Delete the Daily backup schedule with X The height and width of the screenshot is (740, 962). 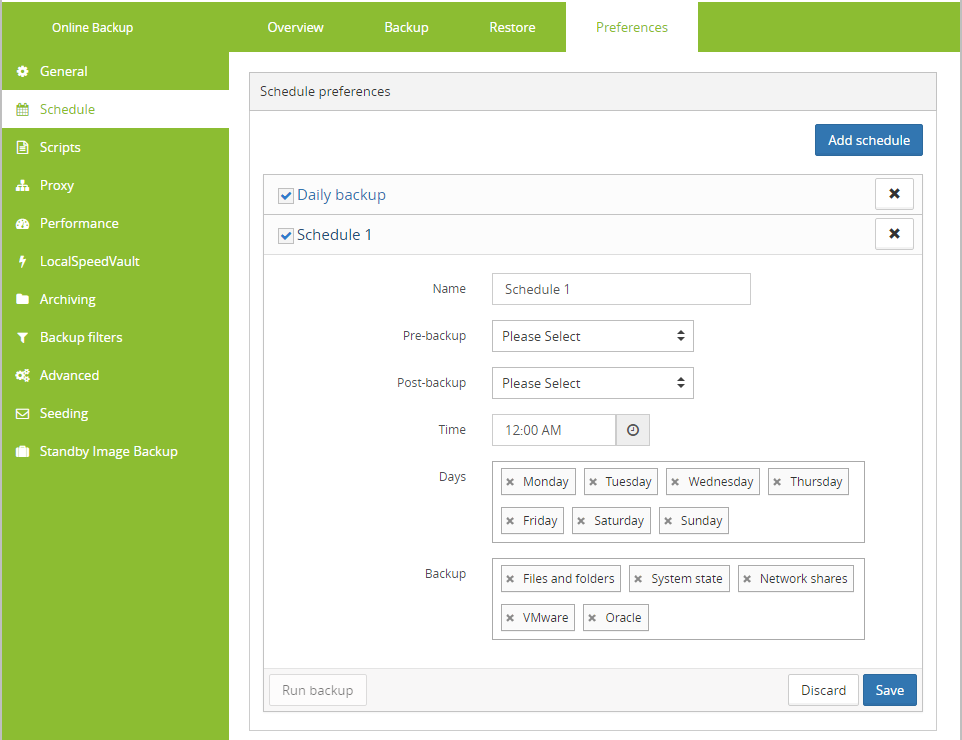(x=894, y=195)
